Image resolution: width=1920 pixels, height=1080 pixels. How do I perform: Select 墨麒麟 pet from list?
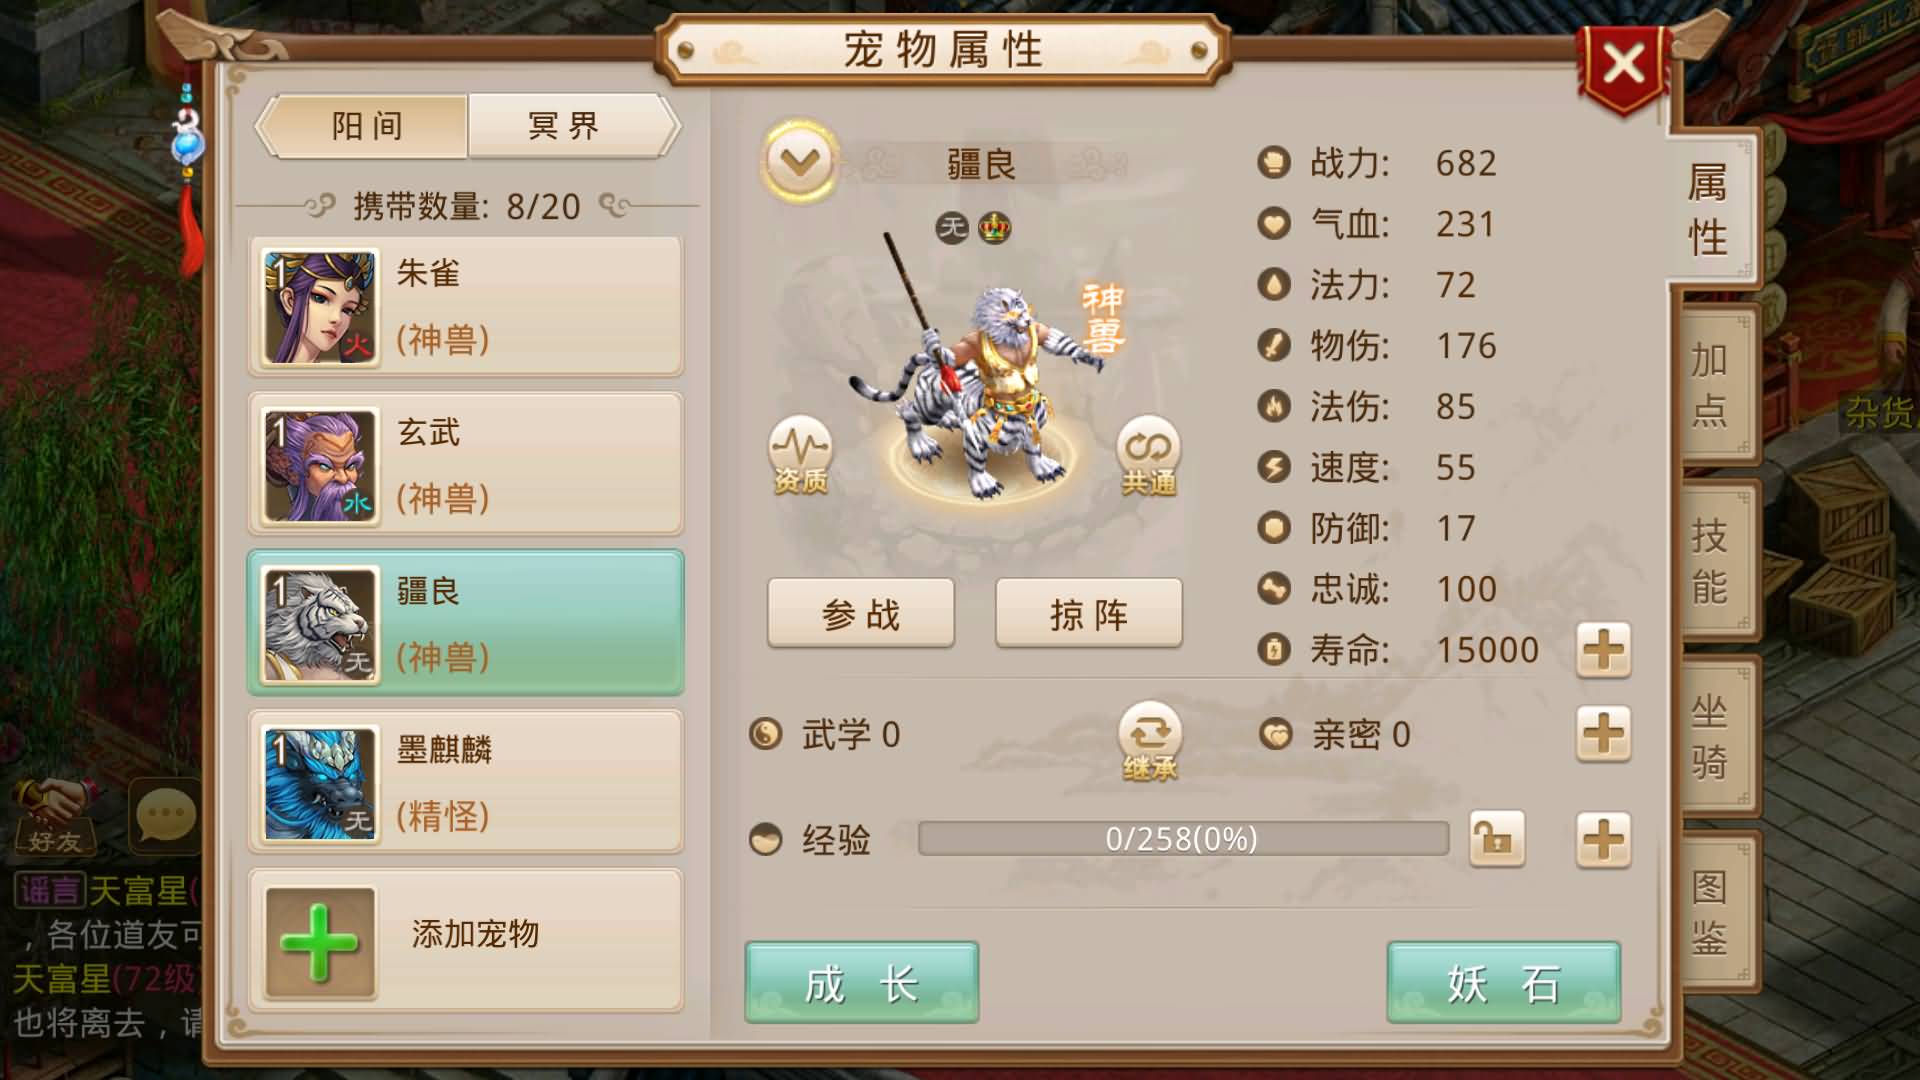tap(466, 782)
